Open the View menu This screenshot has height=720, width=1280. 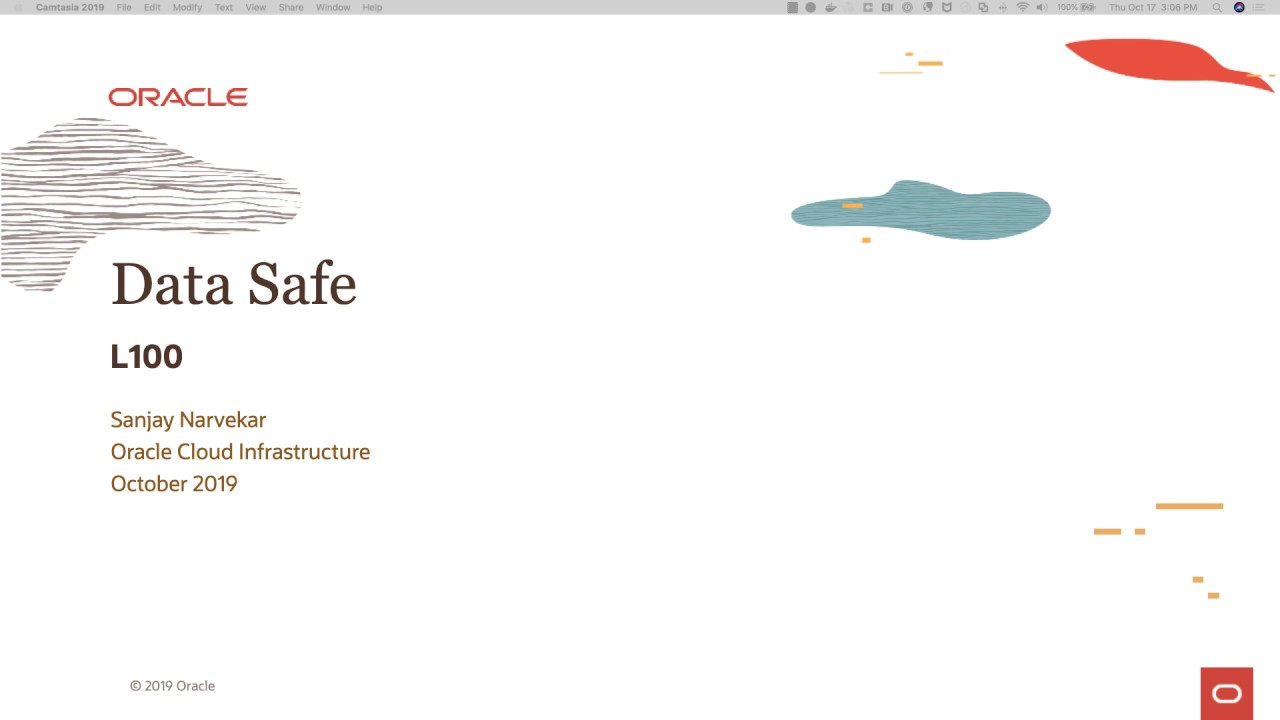[256, 7]
